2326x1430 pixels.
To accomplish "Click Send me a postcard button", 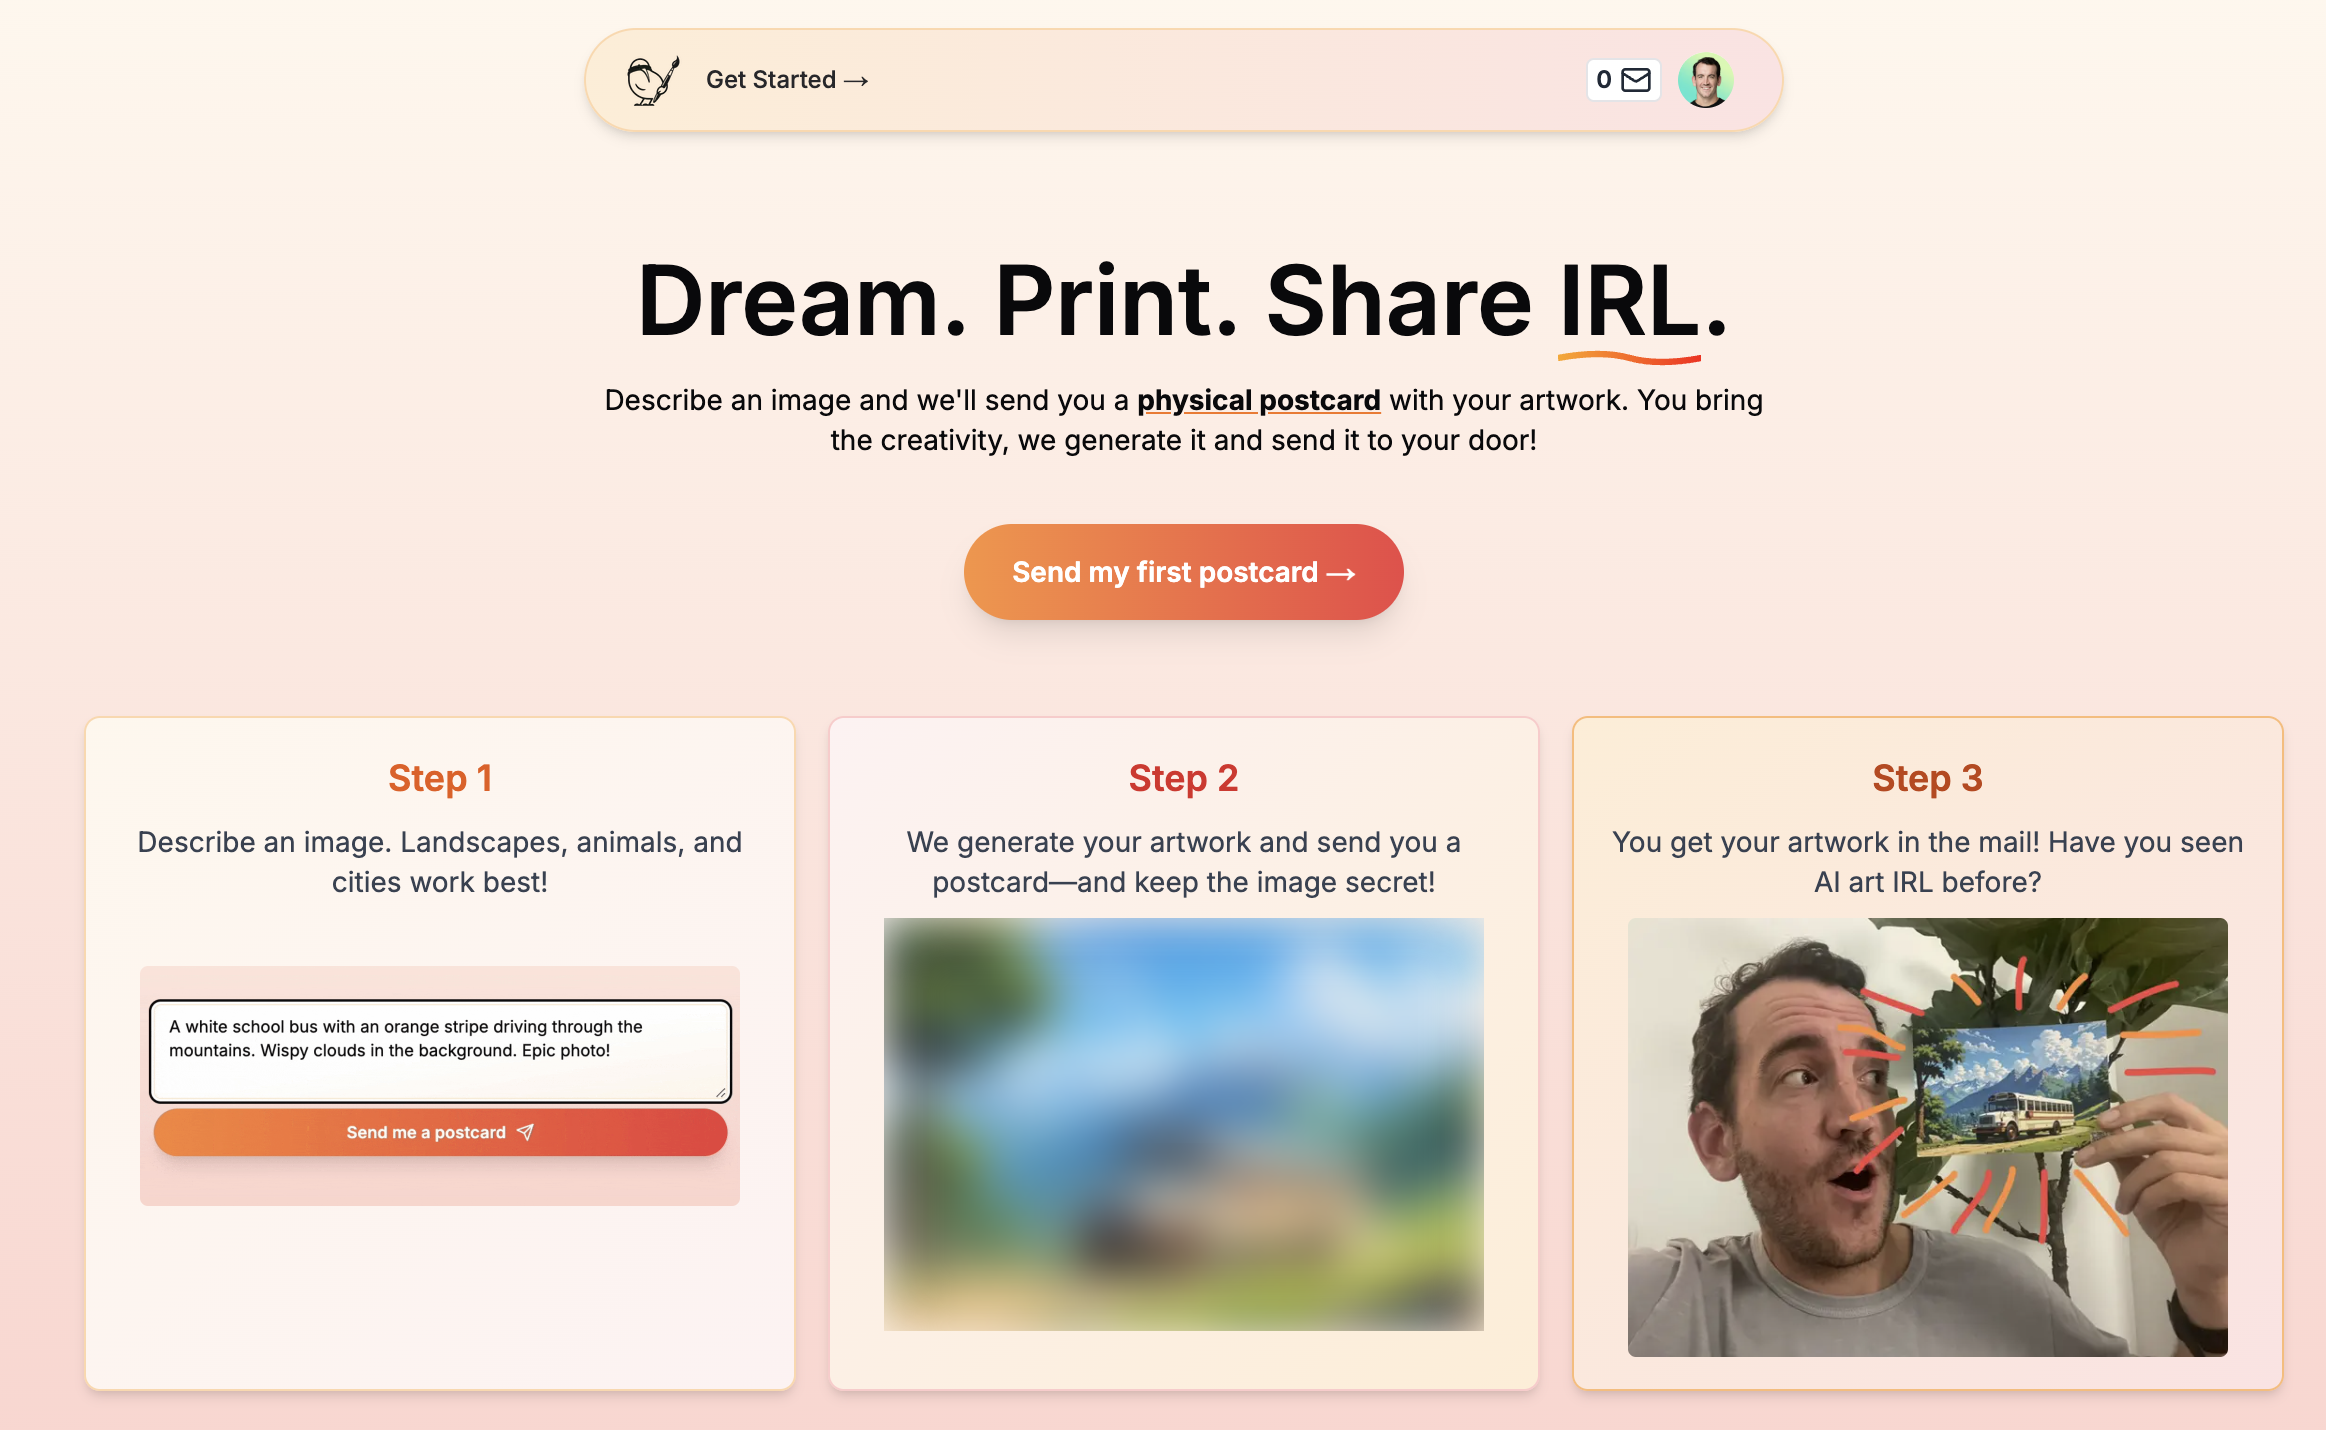I will point(440,1132).
